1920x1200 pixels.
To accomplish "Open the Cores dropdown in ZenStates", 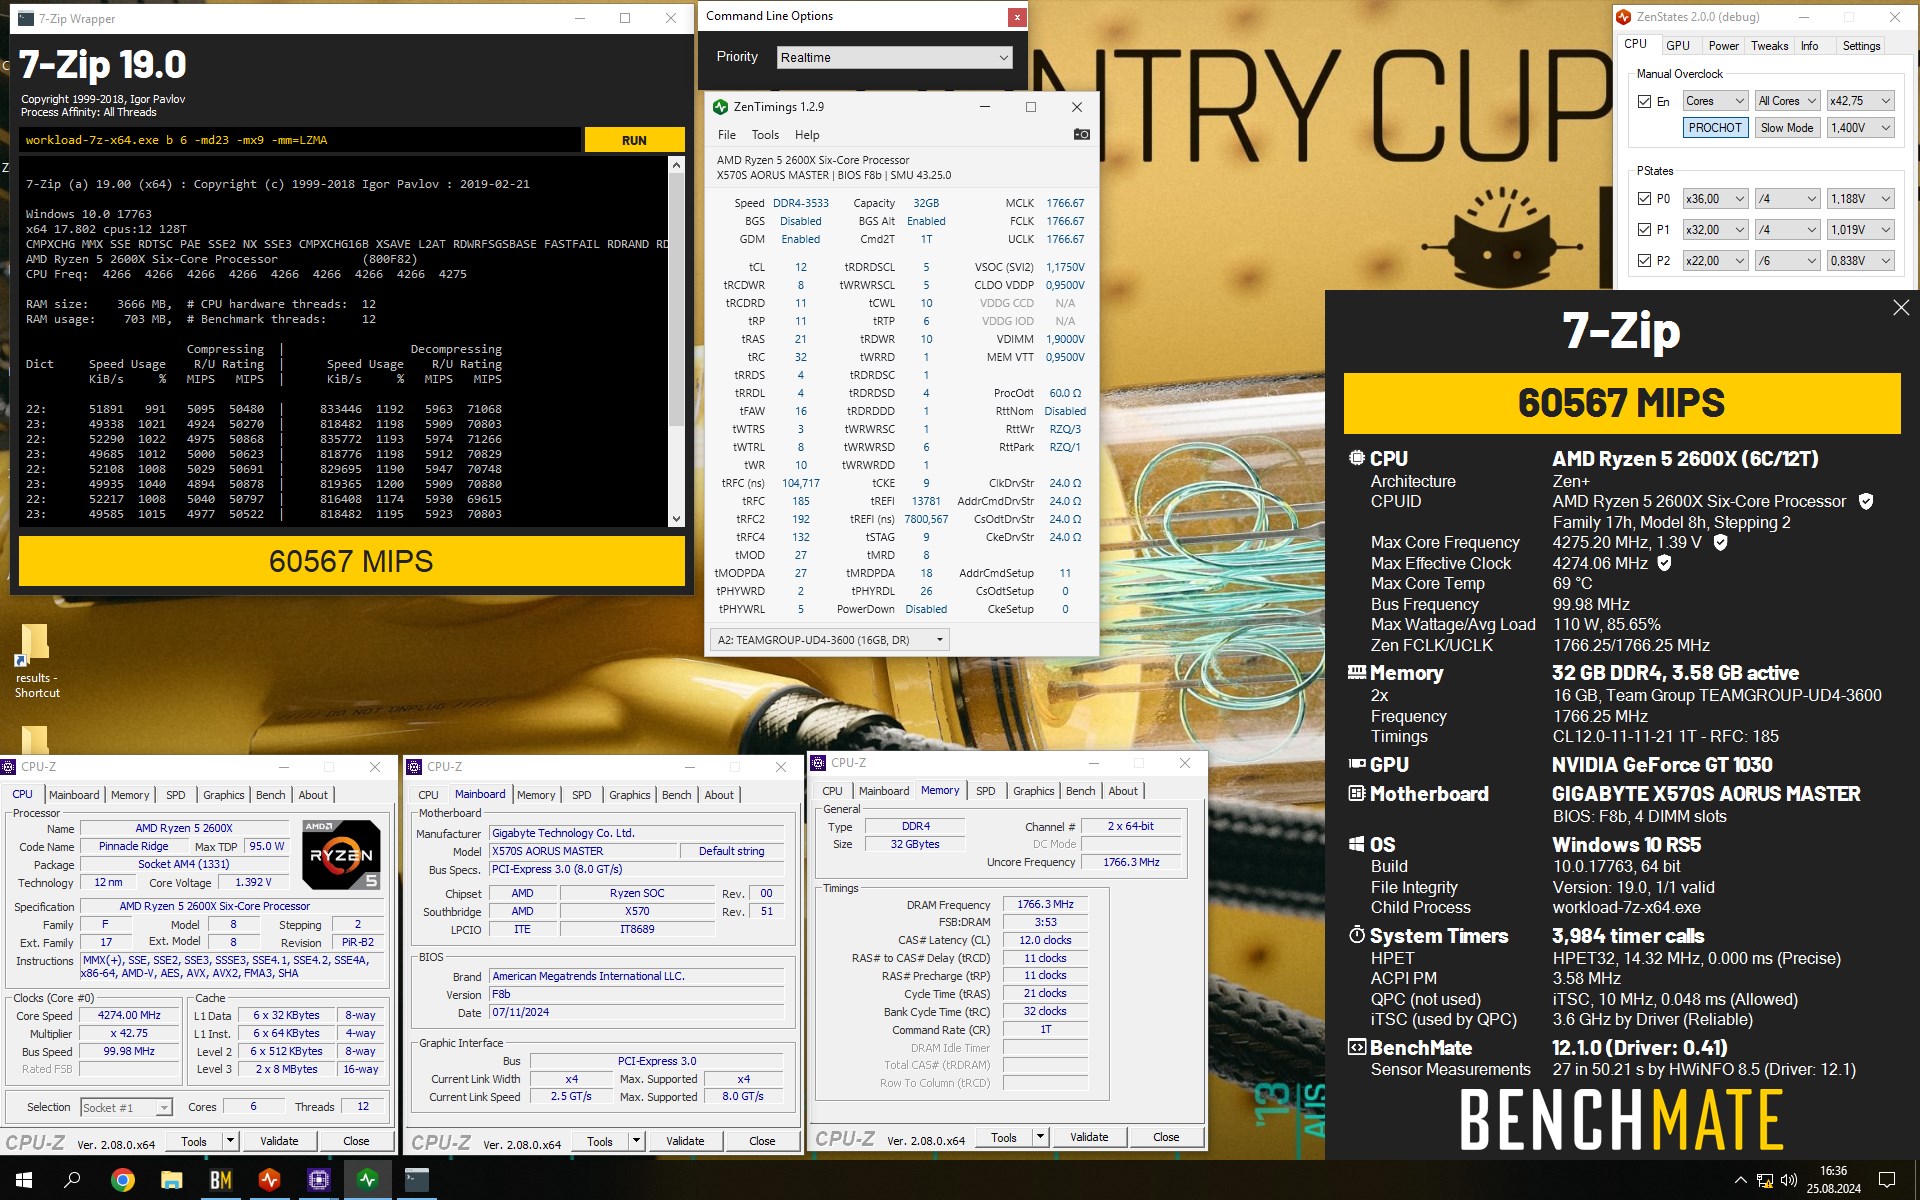I will tap(1715, 101).
